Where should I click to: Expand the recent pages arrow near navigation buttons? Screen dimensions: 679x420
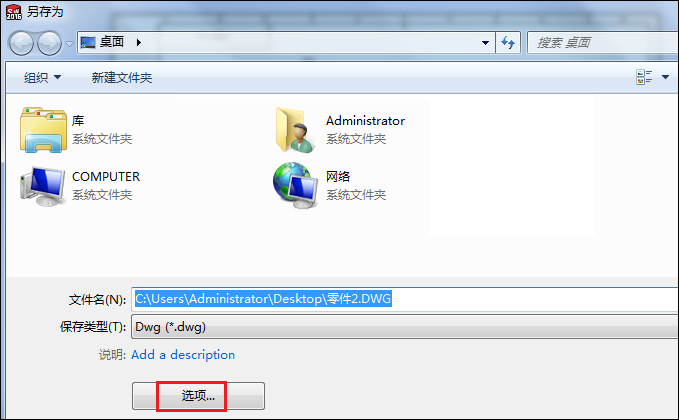pyautogui.click(x=69, y=43)
